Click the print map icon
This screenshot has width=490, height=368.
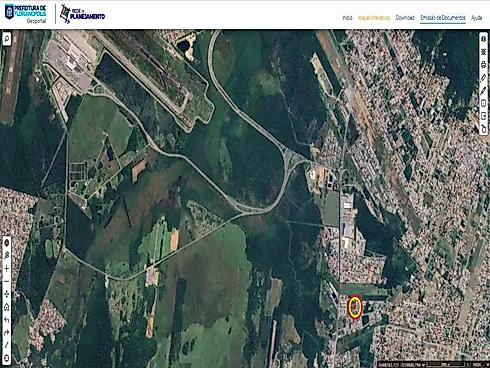click(483, 65)
